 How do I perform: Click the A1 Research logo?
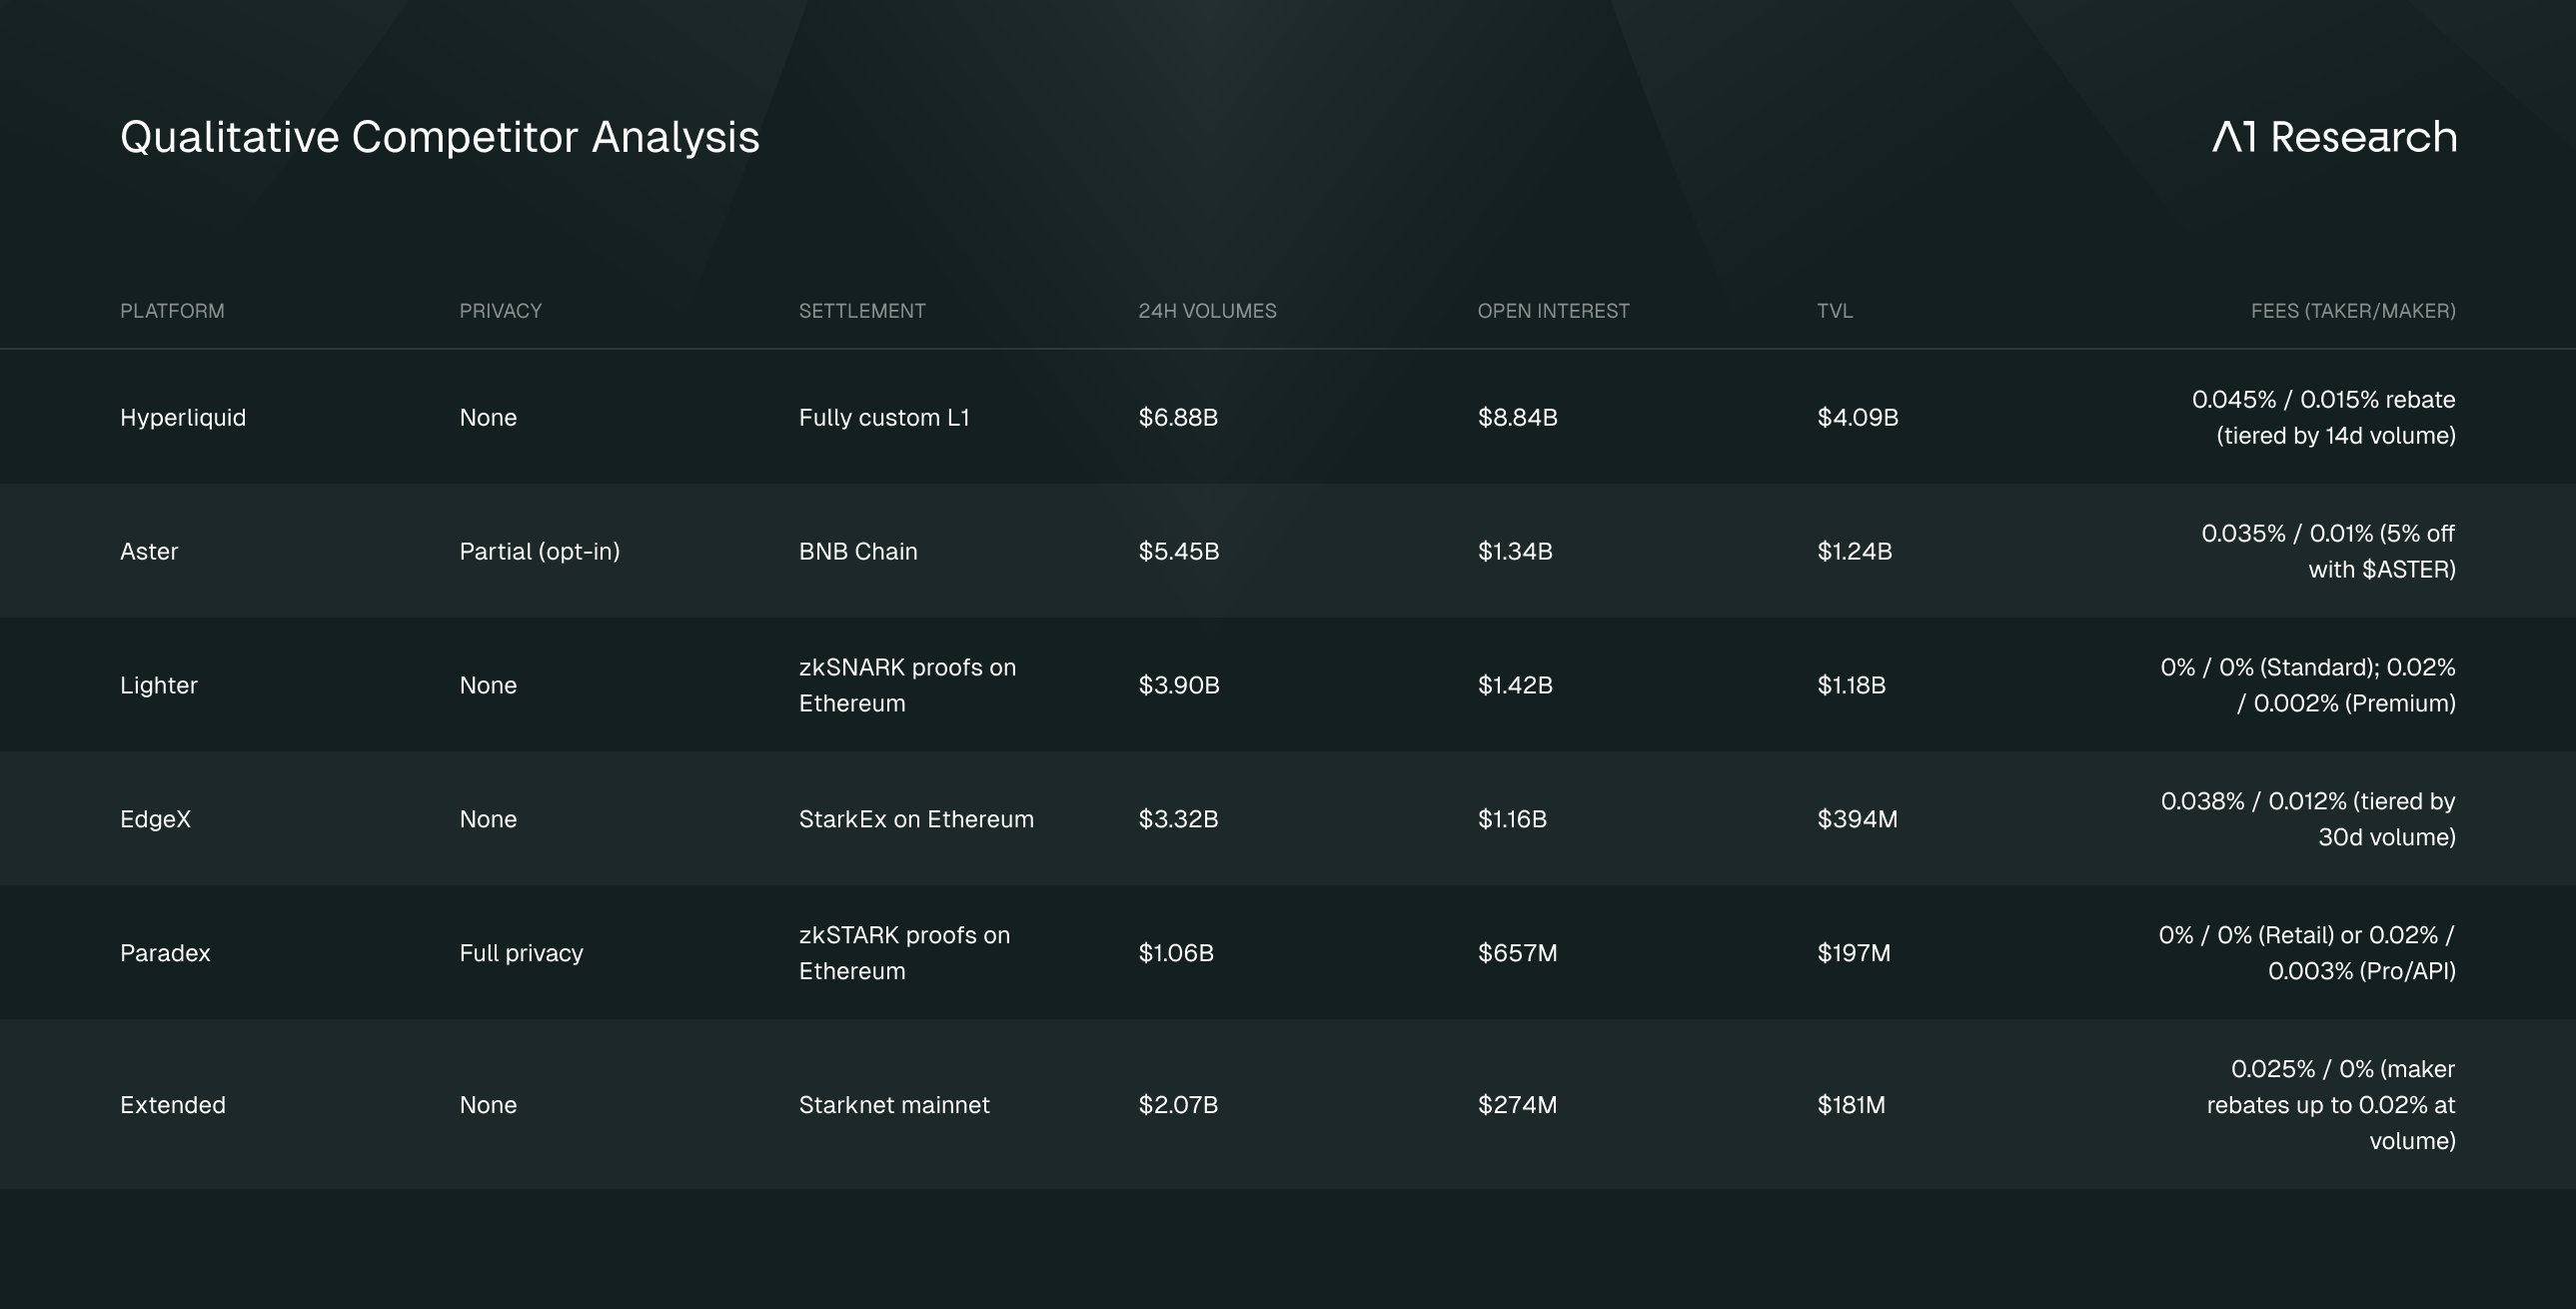pyautogui.click(x=2334, y=137)
